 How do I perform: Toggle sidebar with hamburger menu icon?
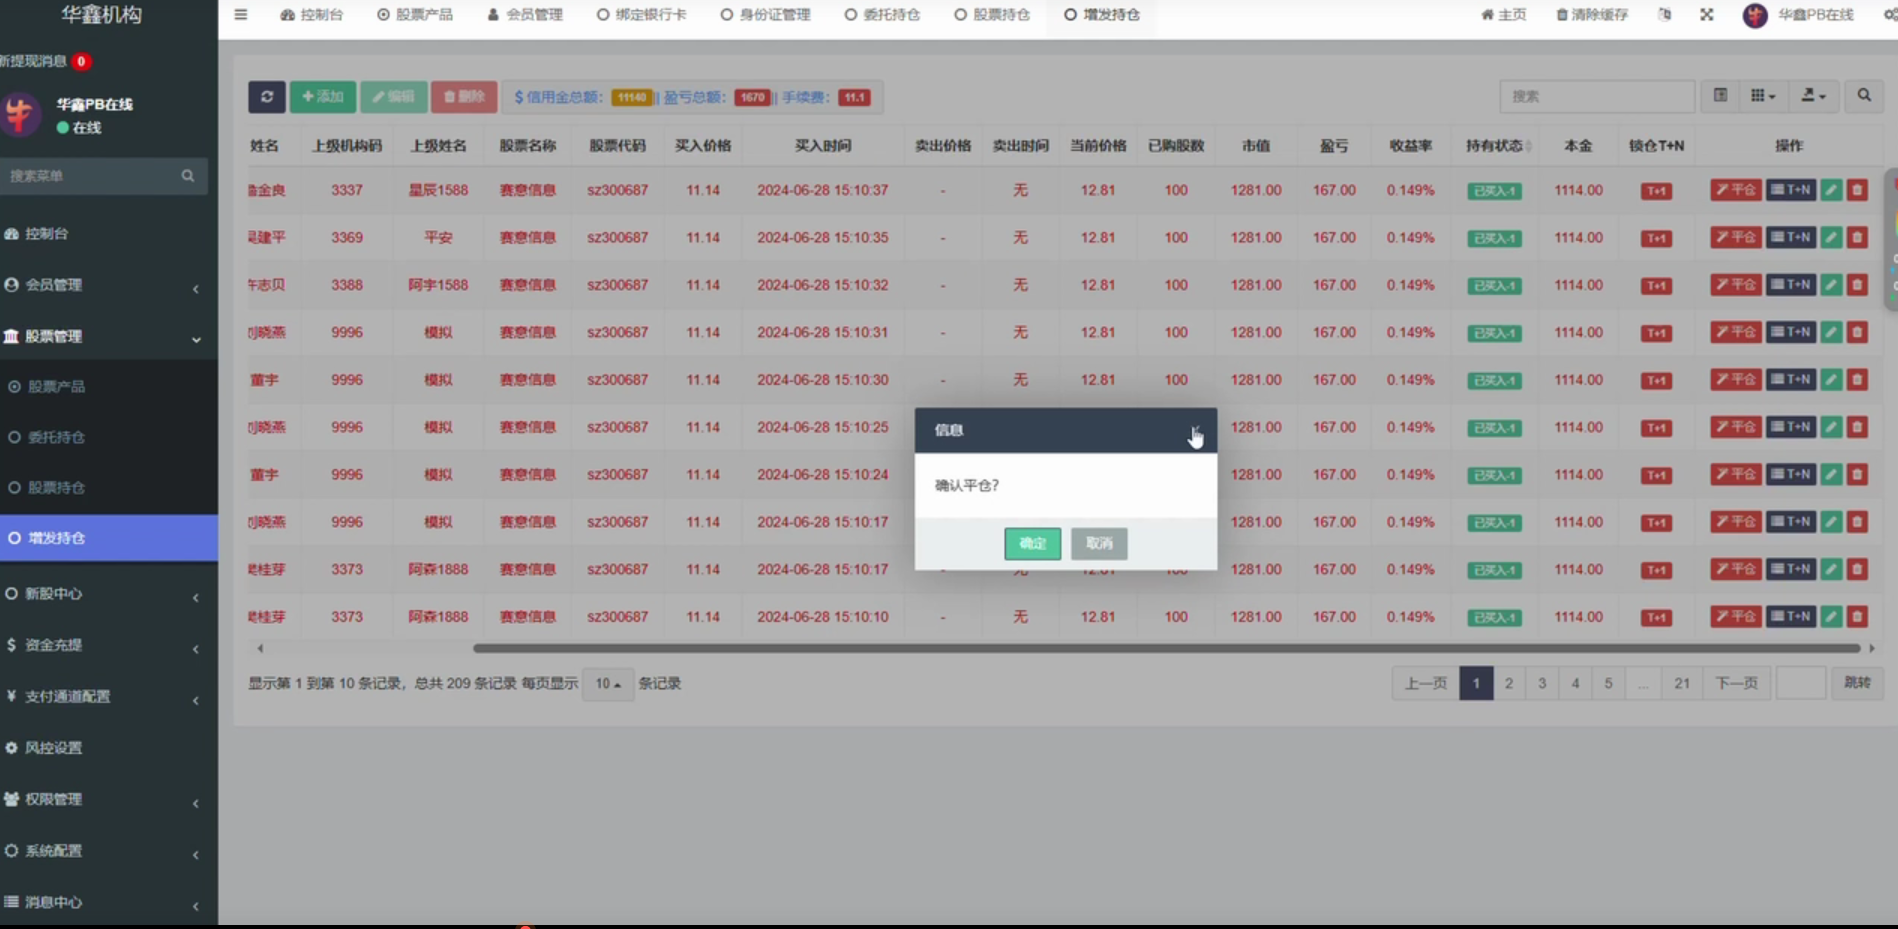click(241, 15)
